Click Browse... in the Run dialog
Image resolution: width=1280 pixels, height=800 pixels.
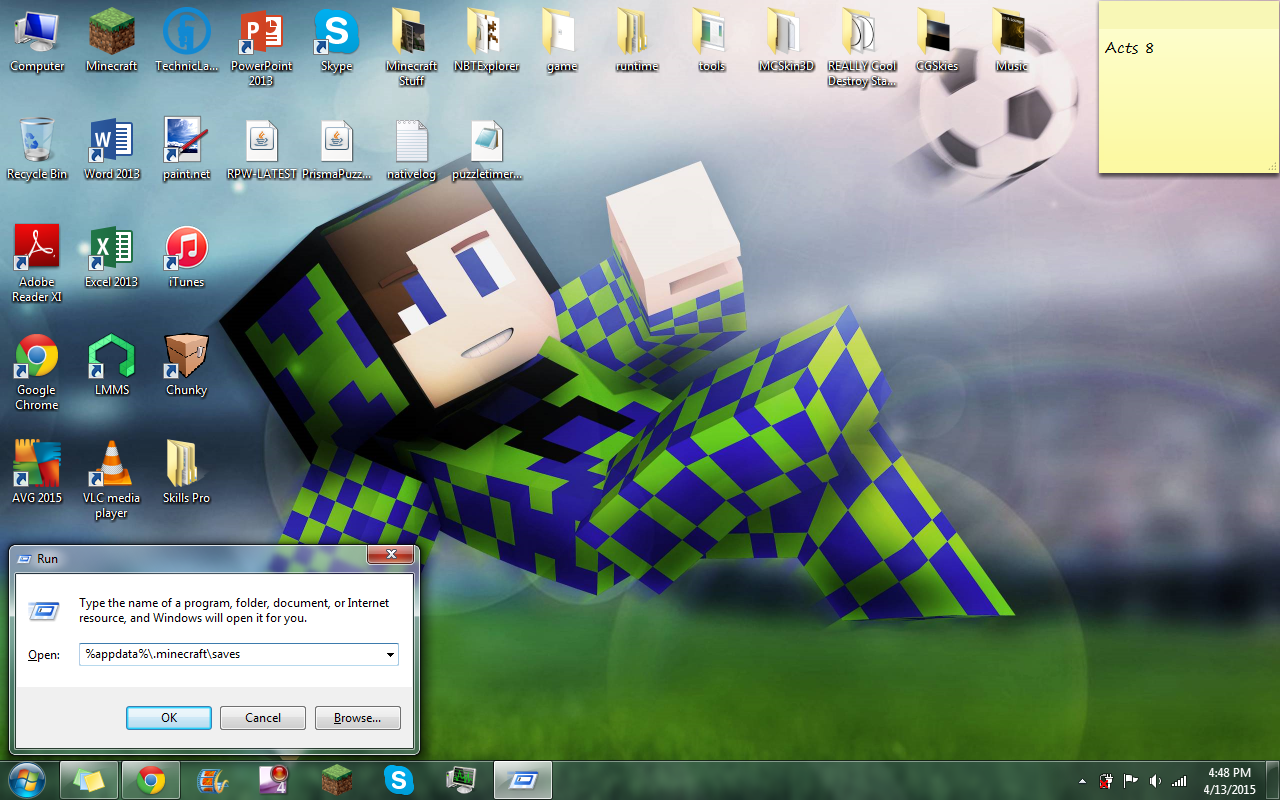[357, 718]
